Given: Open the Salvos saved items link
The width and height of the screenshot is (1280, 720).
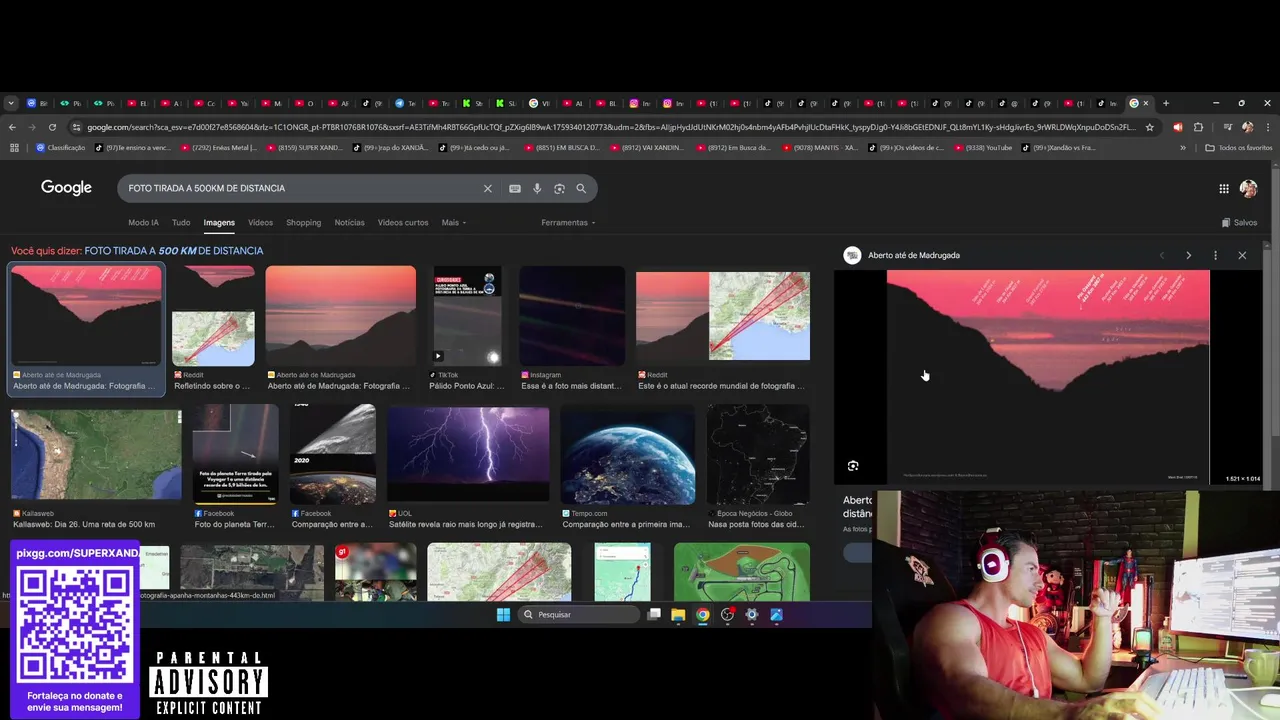Looking at the screenshot, I should click(1240, 222).
